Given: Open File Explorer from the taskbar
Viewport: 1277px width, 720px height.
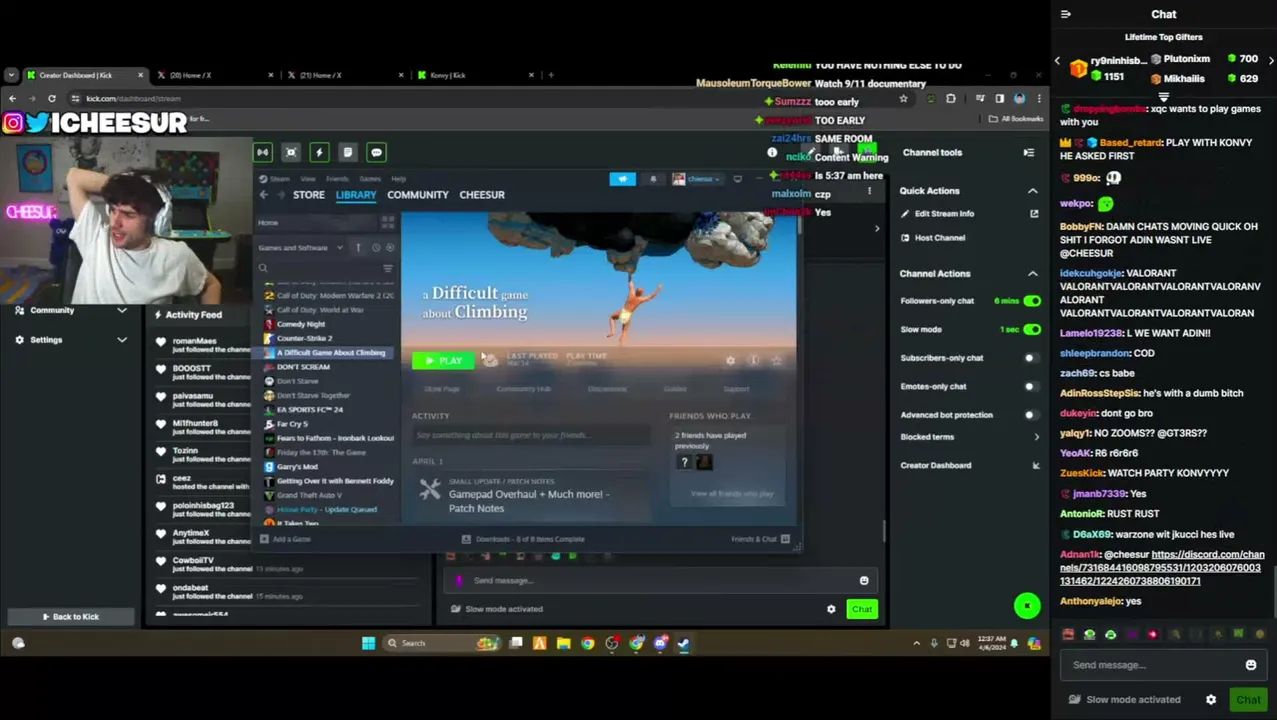Looking at the screenshot, I should coord(564,643).
